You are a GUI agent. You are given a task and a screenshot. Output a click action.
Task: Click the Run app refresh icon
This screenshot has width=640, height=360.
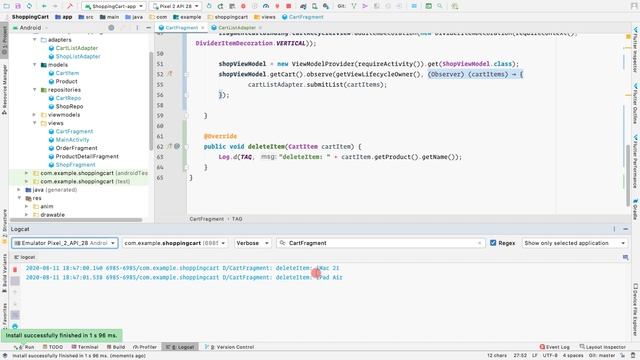click(x=209, y=6)
